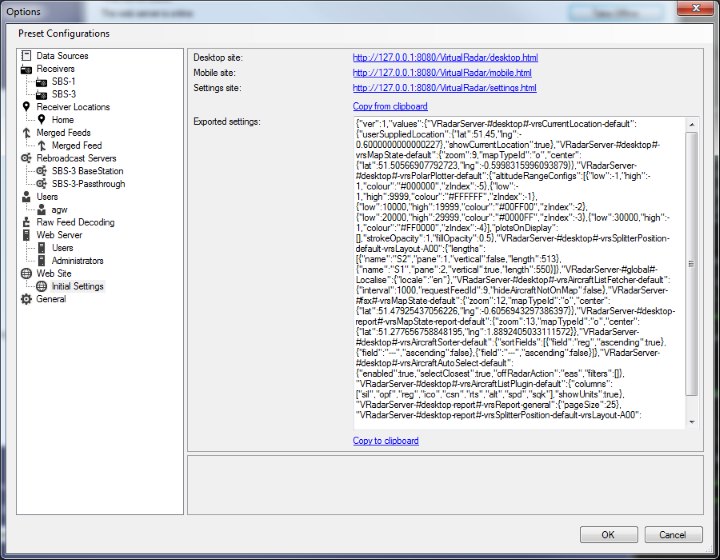Click the Copy from clipboard link
This screenshot has width=720, height=560.
pos(390,106)
